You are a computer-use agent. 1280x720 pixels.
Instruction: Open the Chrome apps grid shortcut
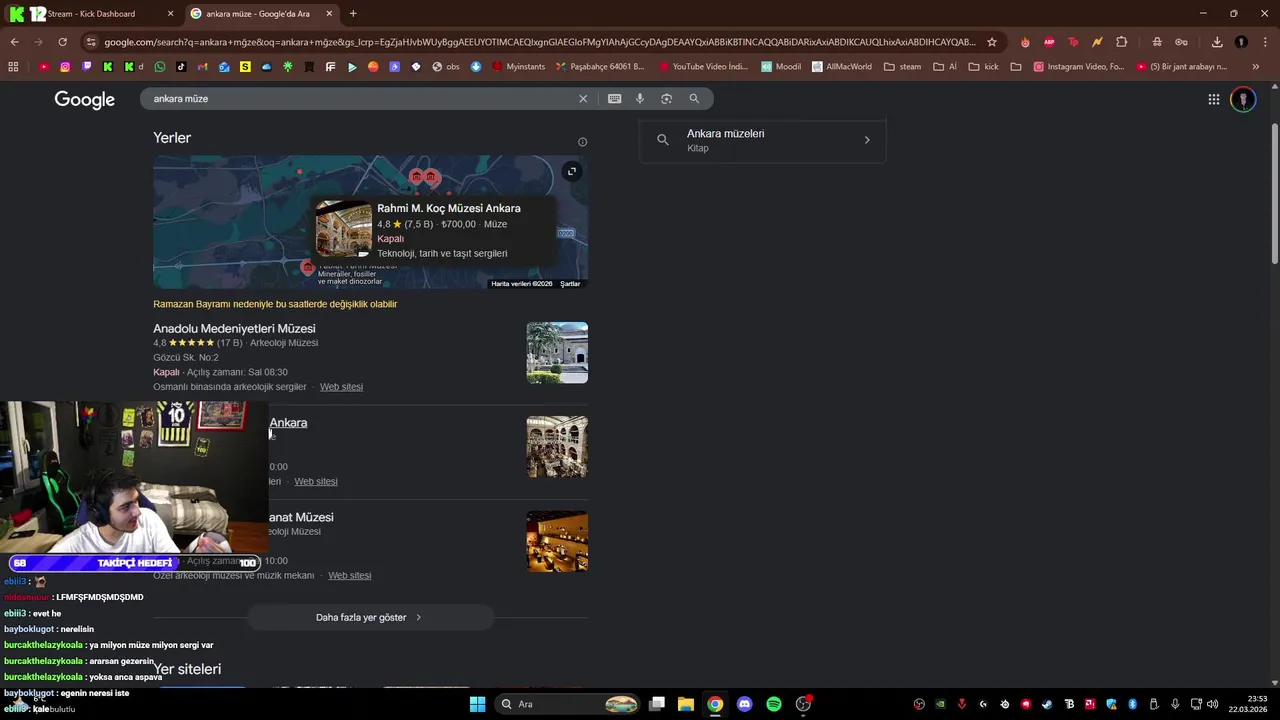[x=13, y=67]
